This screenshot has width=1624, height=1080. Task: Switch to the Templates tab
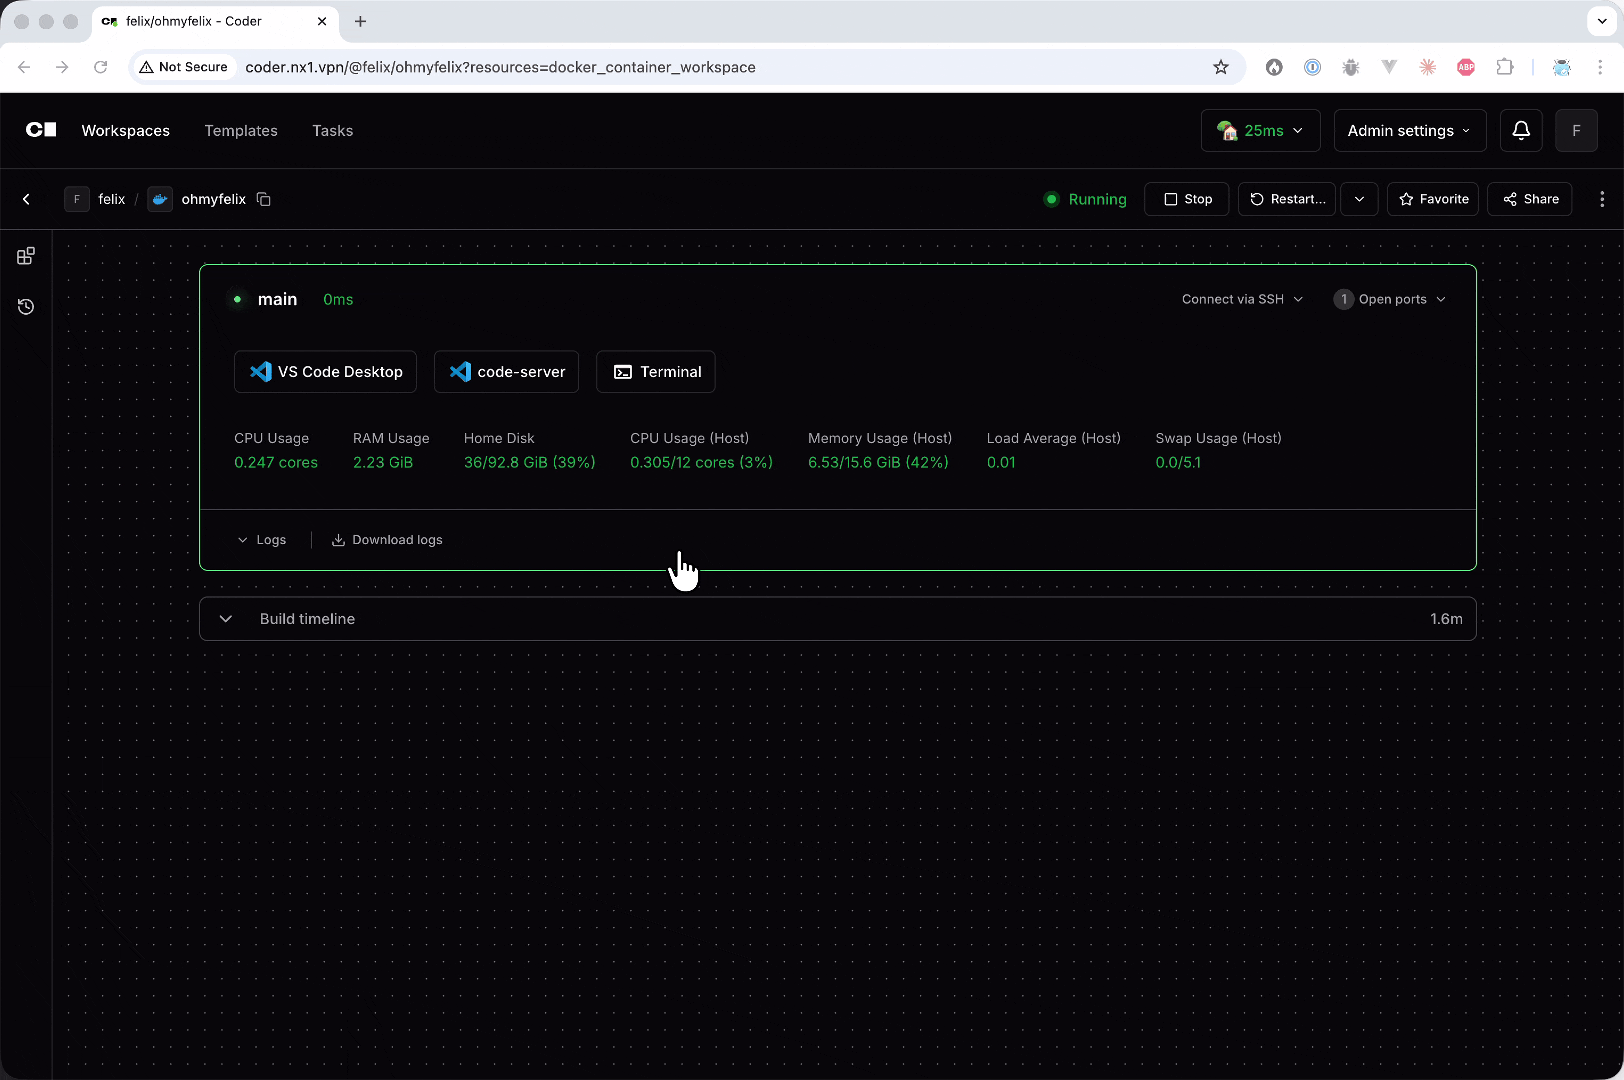pos(241,130)
